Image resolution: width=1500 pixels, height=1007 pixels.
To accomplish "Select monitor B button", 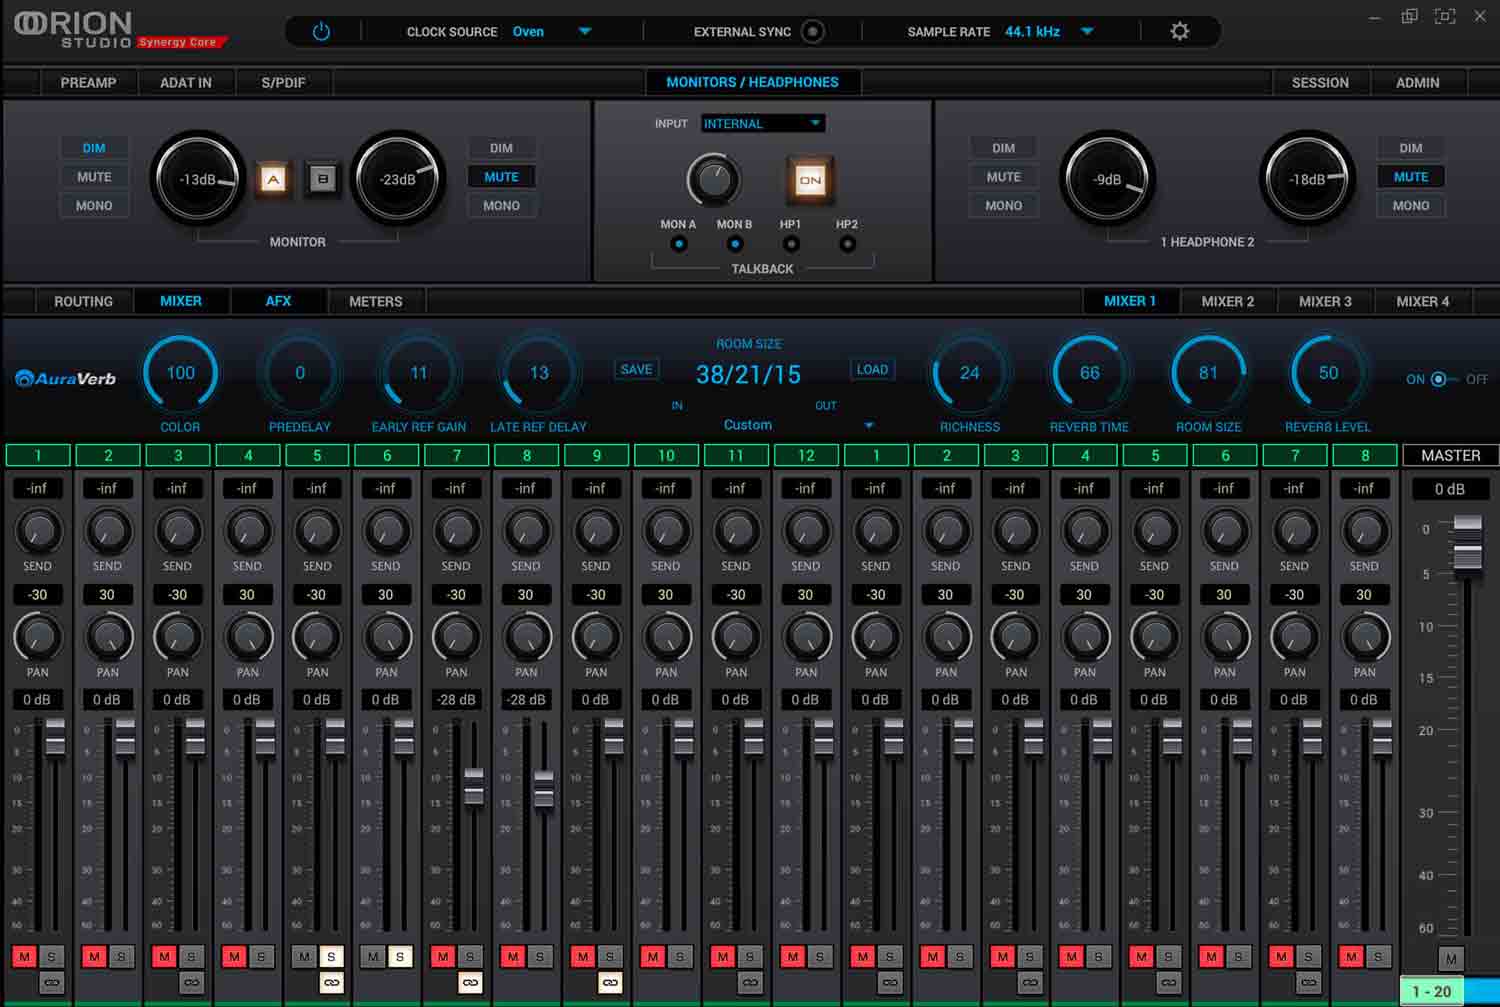I will pos(322,179).
